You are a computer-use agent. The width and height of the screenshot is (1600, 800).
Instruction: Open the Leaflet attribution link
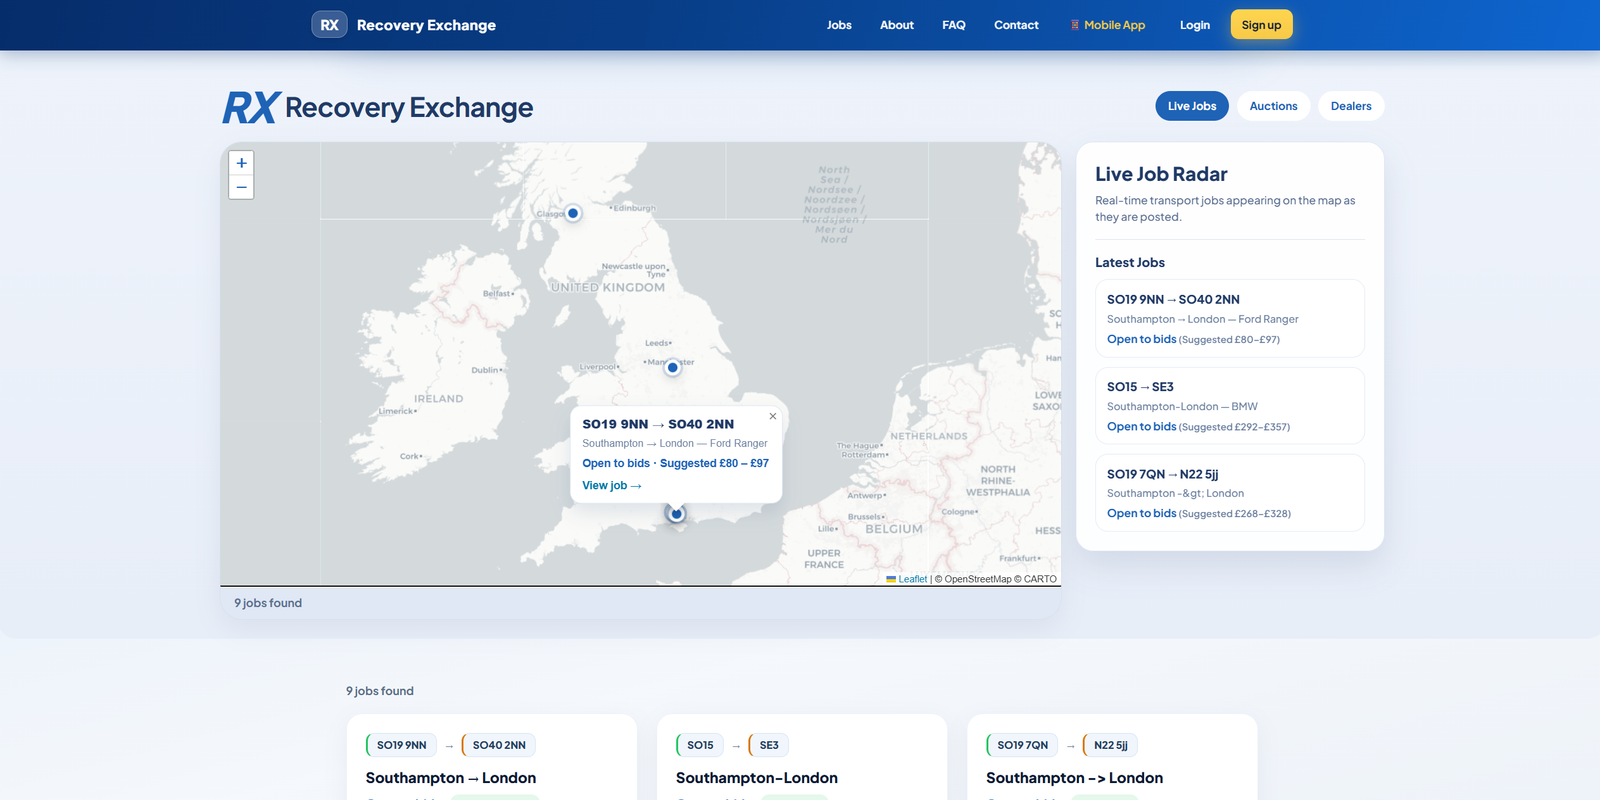click(x=912, y=579)
